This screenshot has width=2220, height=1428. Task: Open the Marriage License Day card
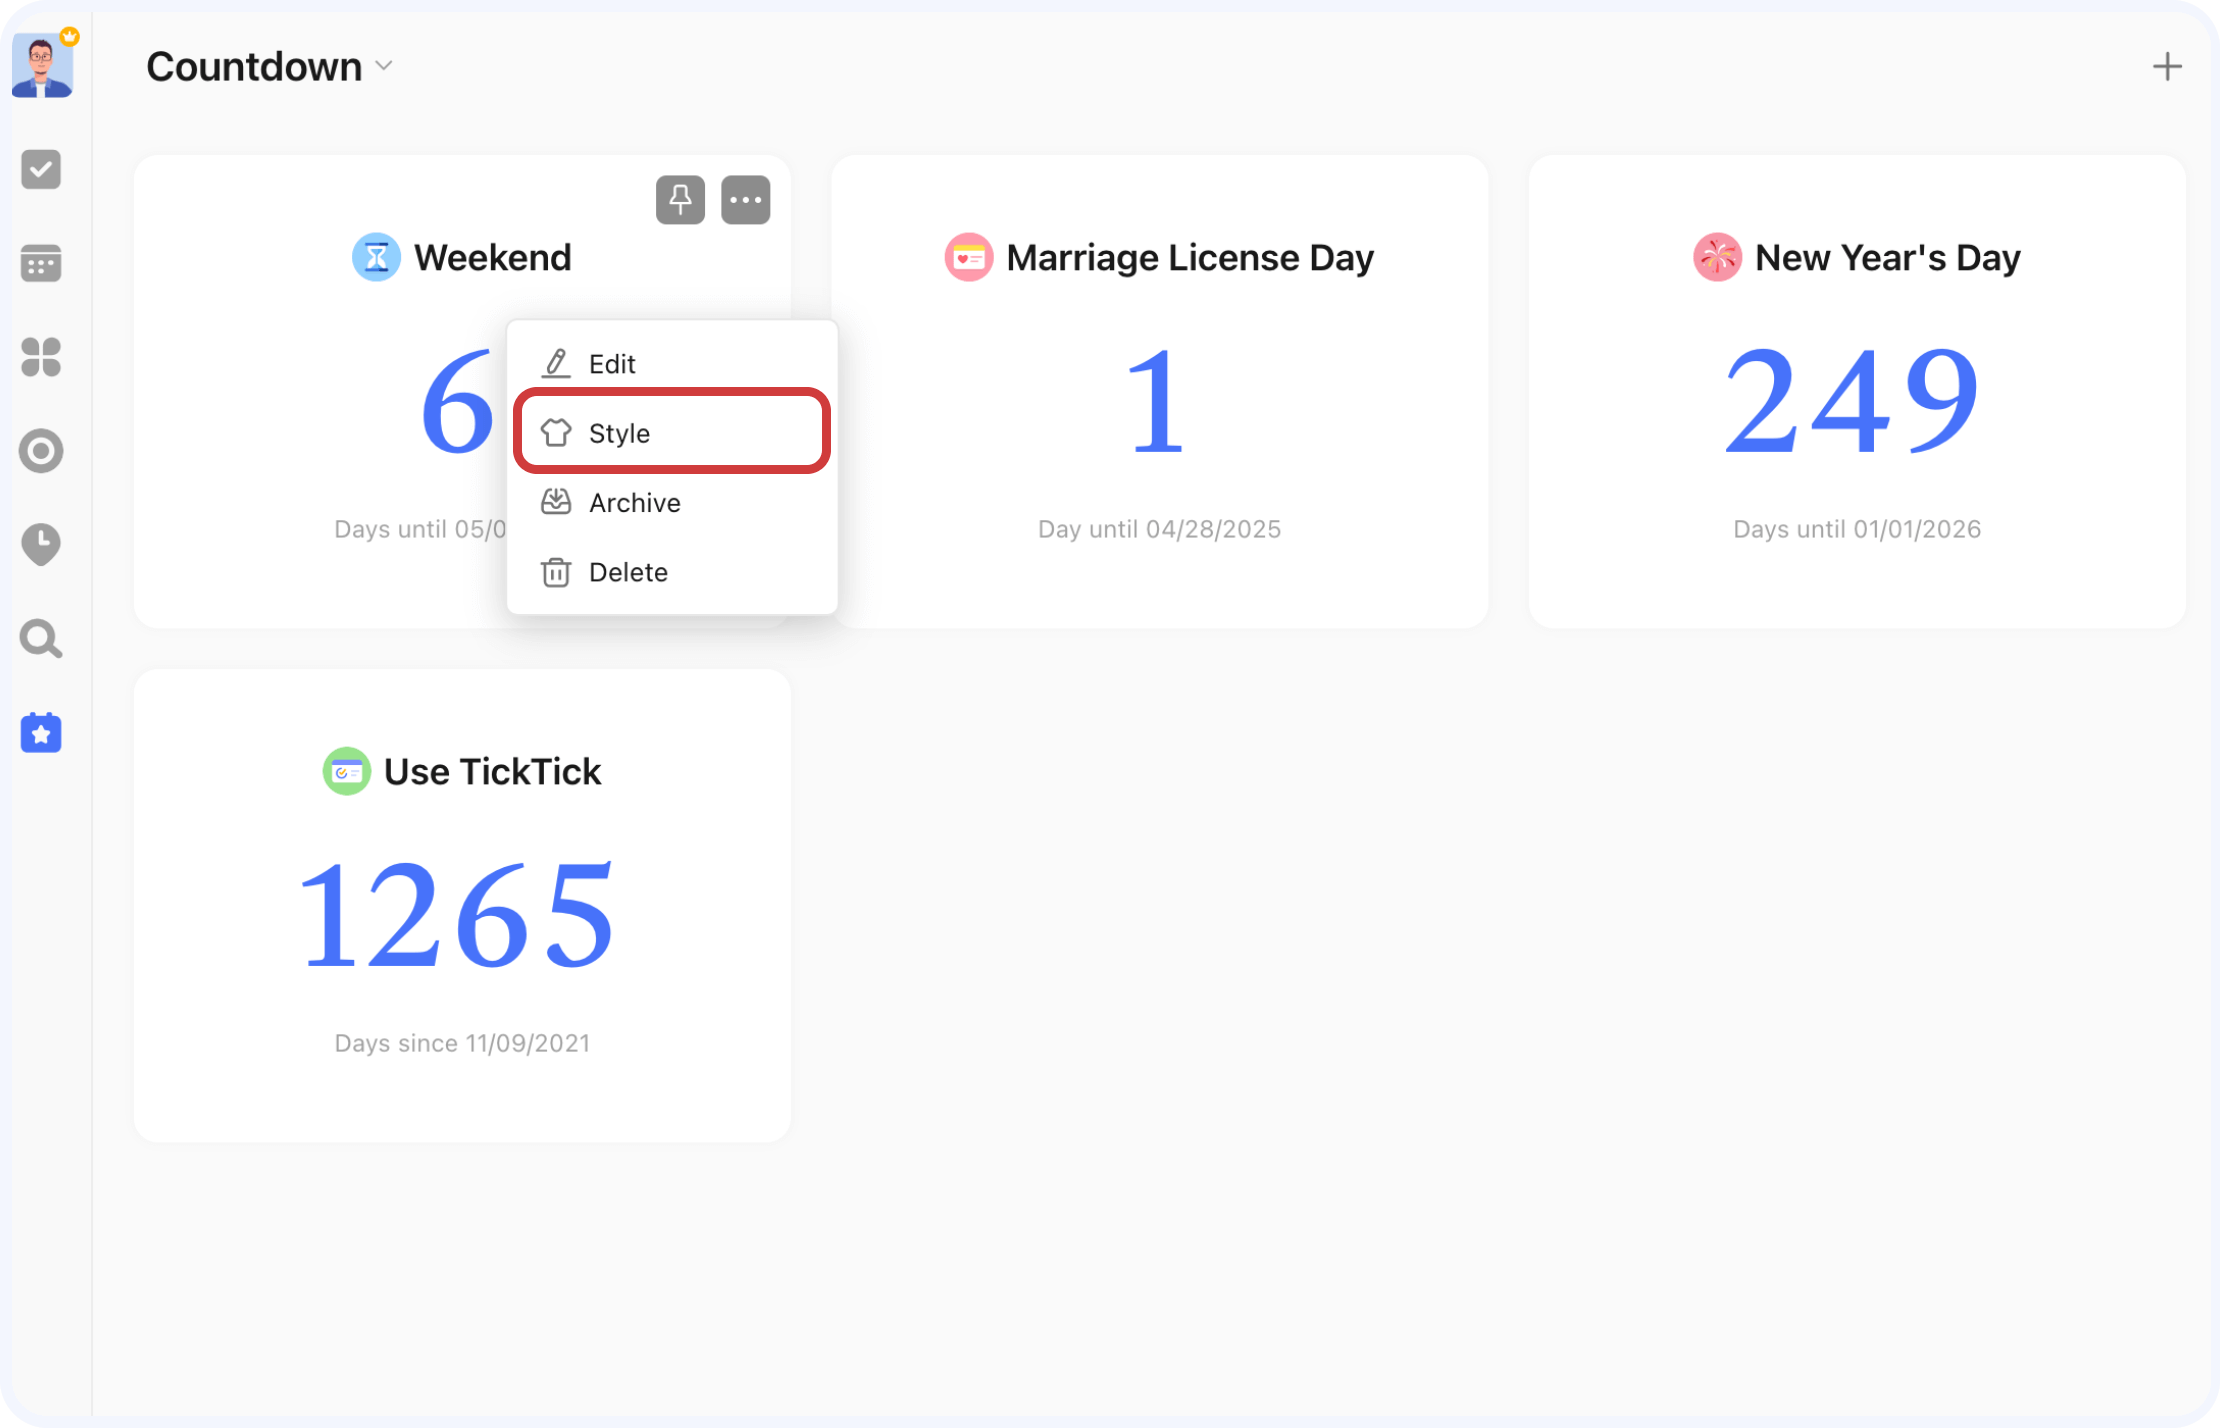click(x=1159, y=400)
